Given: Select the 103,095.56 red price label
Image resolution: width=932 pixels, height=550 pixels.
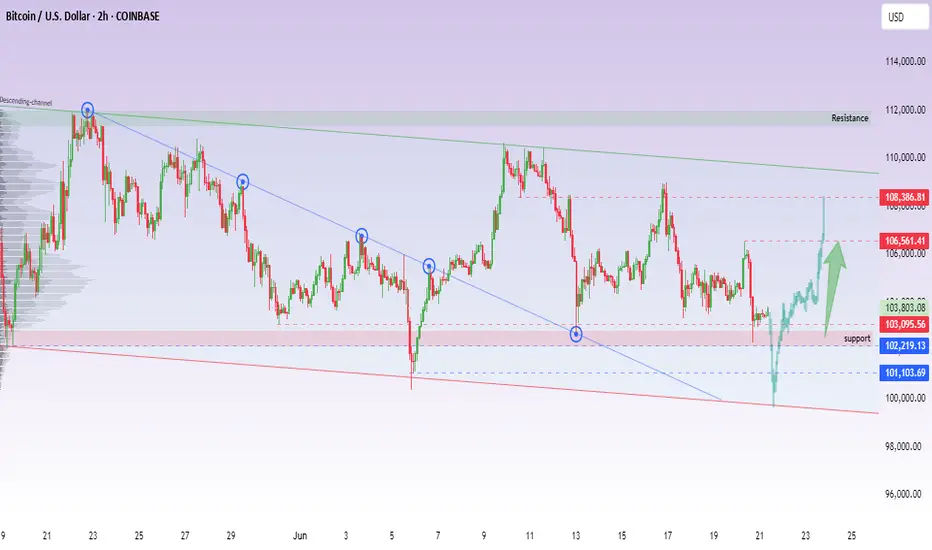Looking at the screenshot, I should [904, 324].
